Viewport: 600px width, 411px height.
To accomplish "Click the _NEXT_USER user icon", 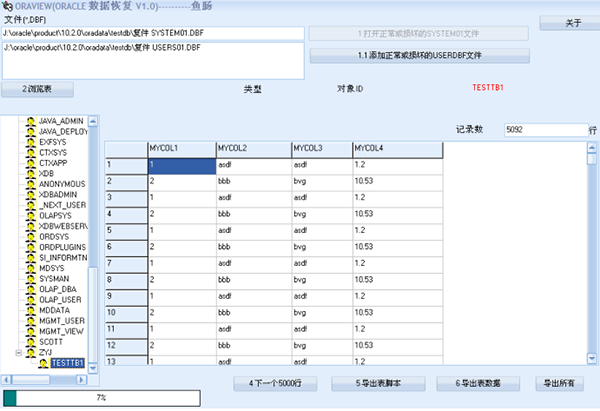I will (x=31, y=206).
